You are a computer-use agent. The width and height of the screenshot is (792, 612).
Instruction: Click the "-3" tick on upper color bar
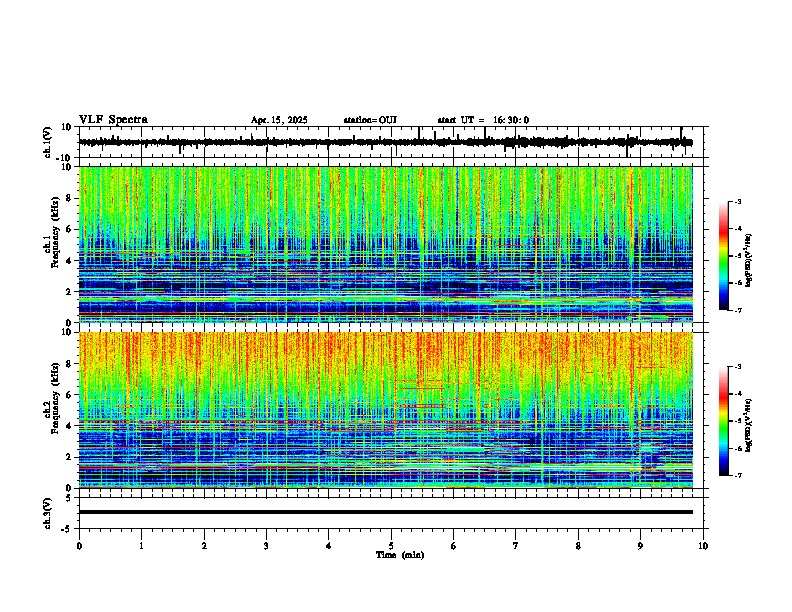[x=738, y=202]
